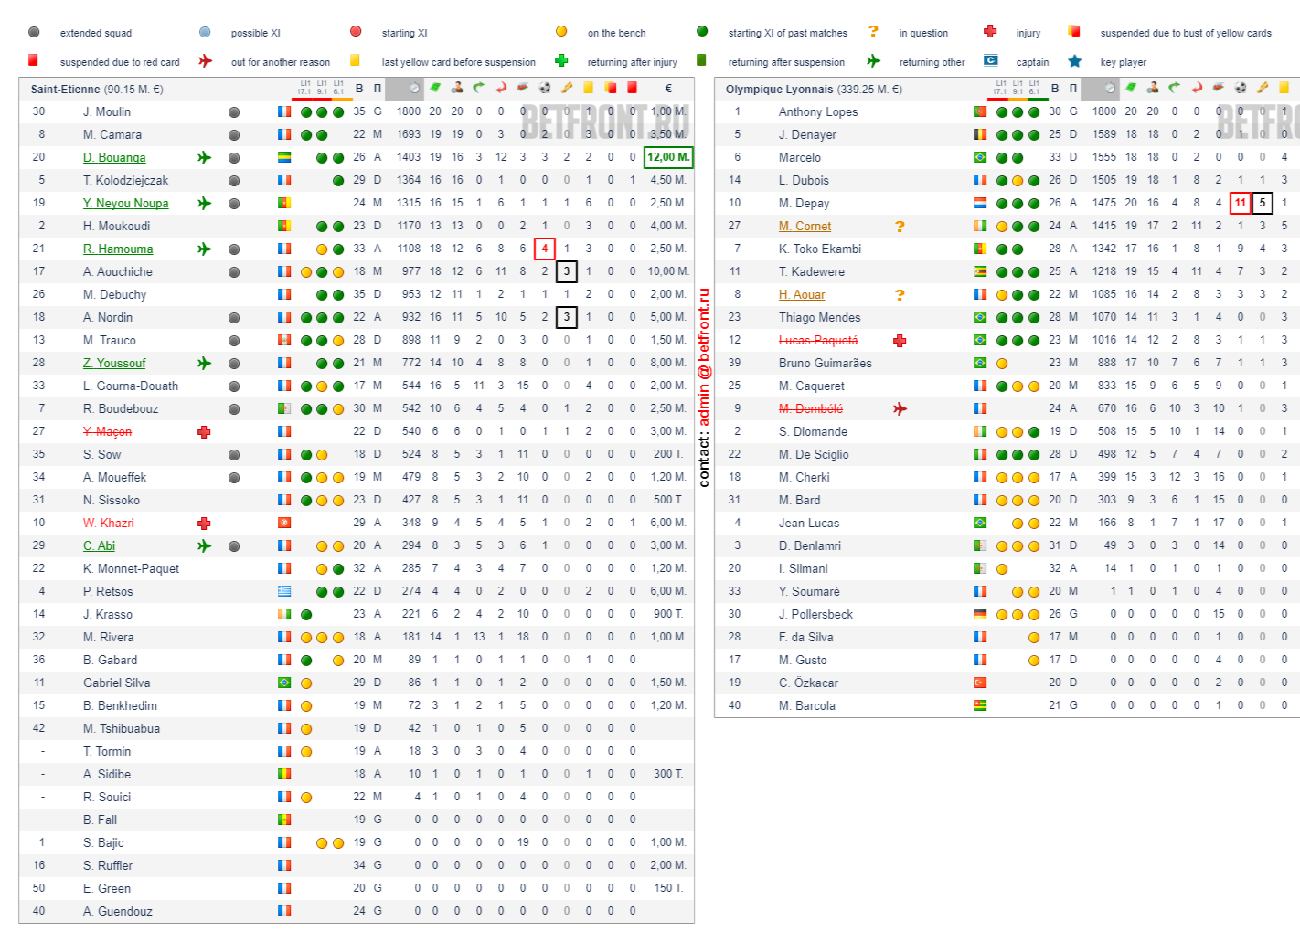Click the Greek flag next to P. Retsos
This screenshot has width=1300, height=942.
[x=285, y=591]
